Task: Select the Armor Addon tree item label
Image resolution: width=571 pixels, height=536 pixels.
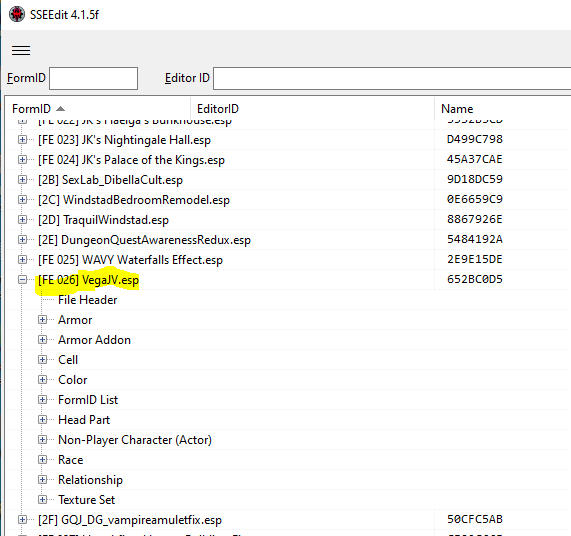Action: point(94,340)
